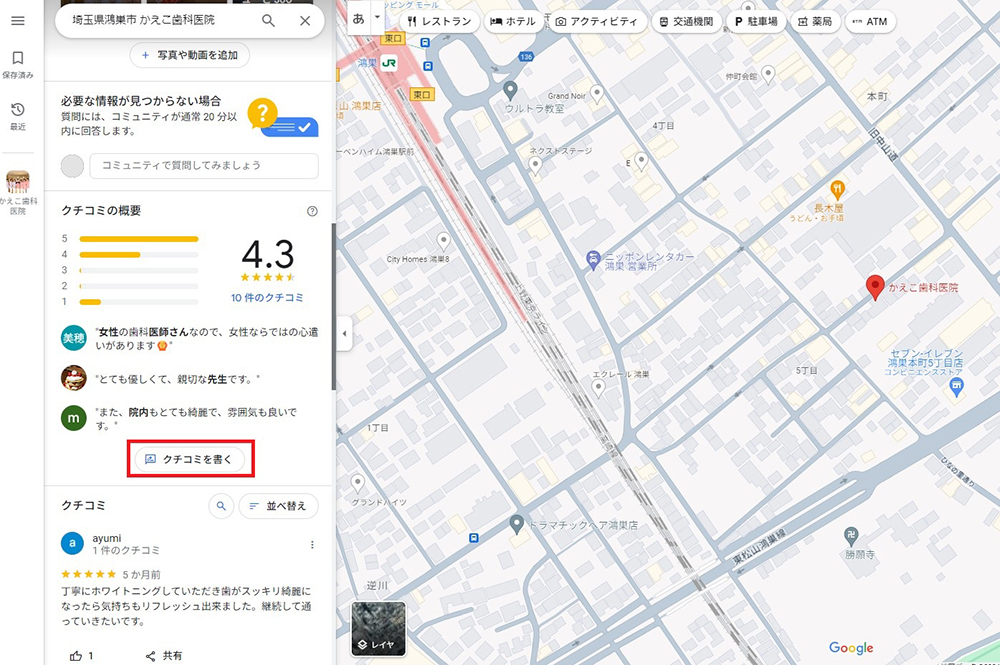Select the レストラン category chip
The image size is (1000, 665).
coord(439,21)
